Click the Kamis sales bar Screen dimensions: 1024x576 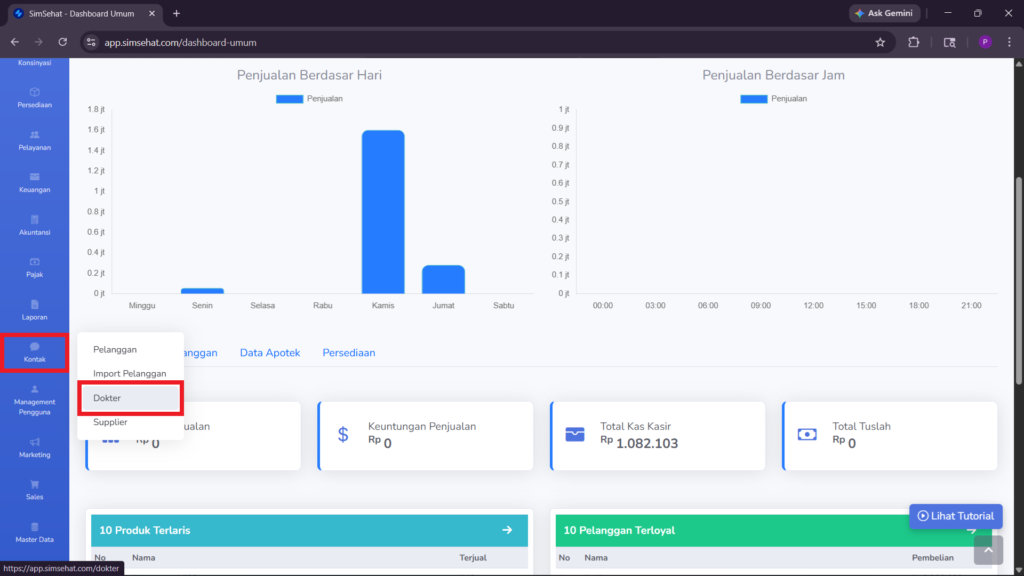point(383,212)
